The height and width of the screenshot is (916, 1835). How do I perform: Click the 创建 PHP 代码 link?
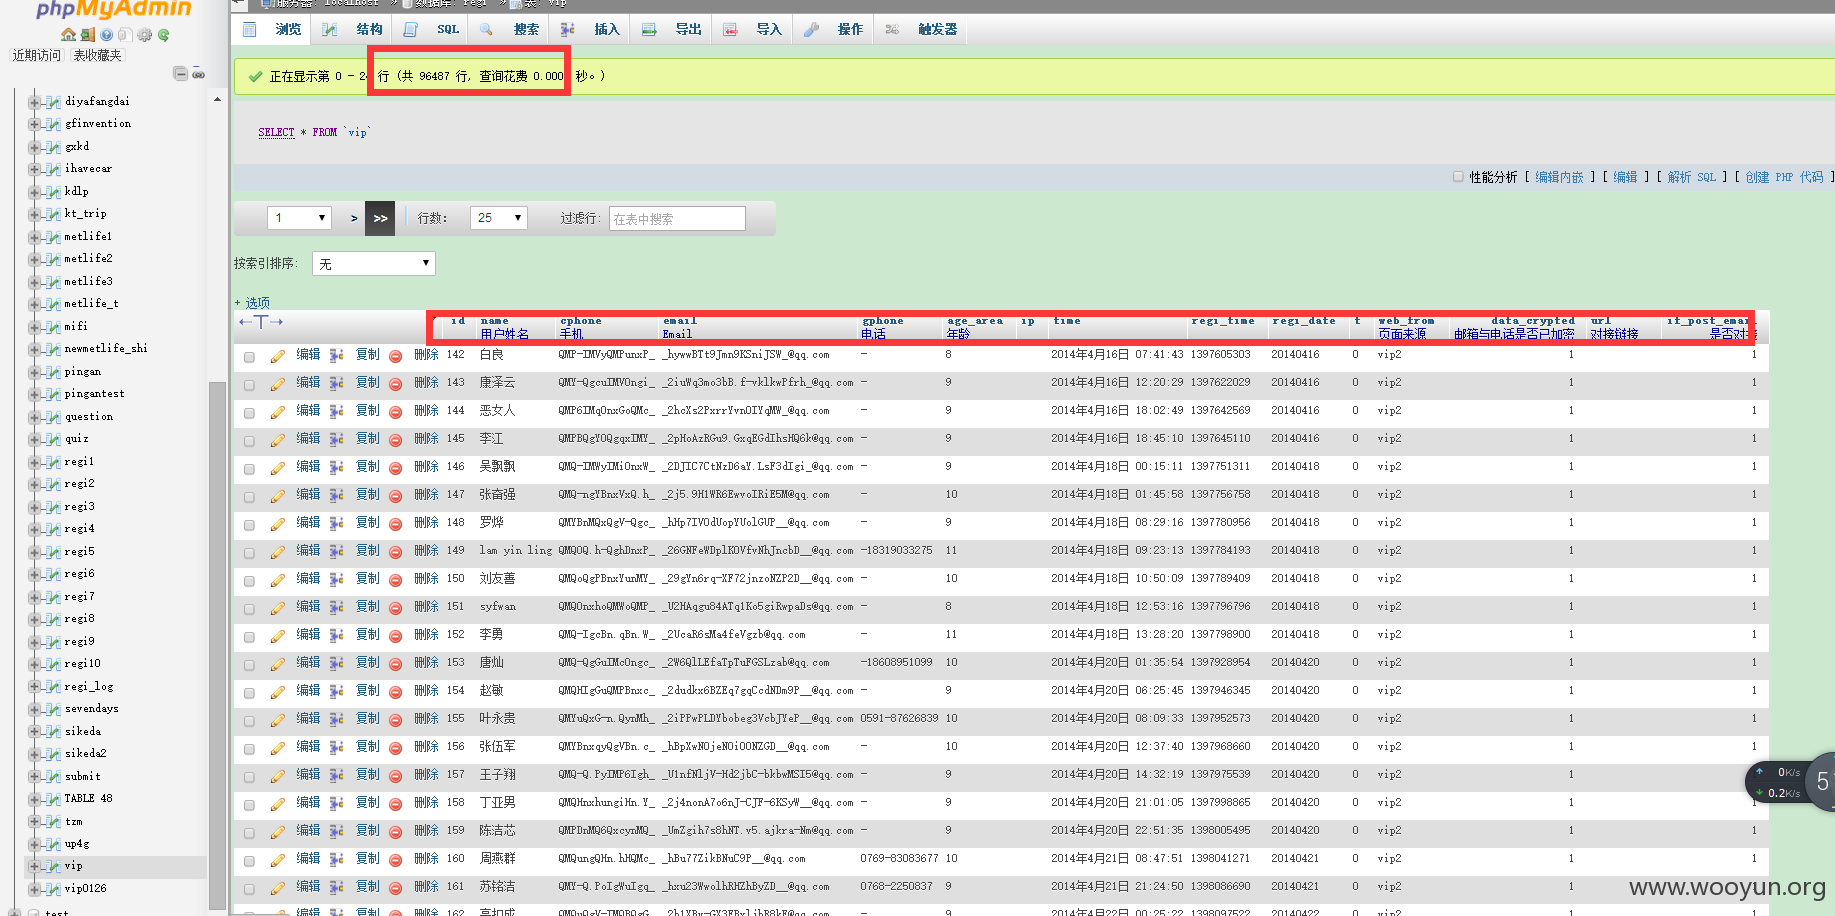point(1785,177)
